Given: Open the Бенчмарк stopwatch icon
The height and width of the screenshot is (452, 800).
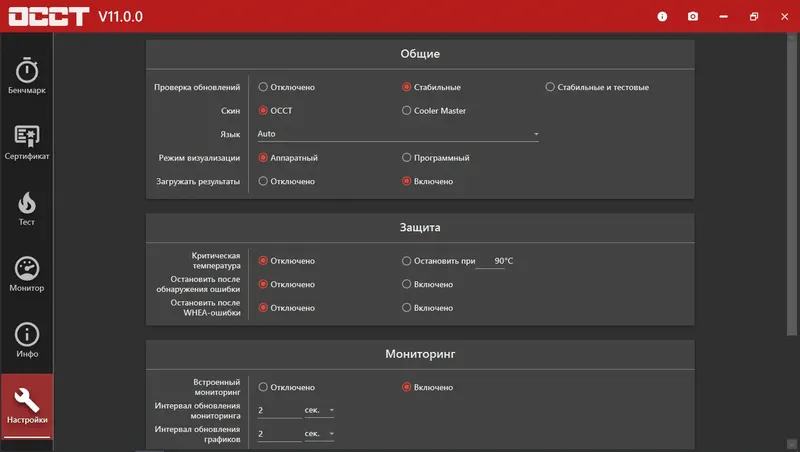Looking at the screenshot, I should click(27, 70).
